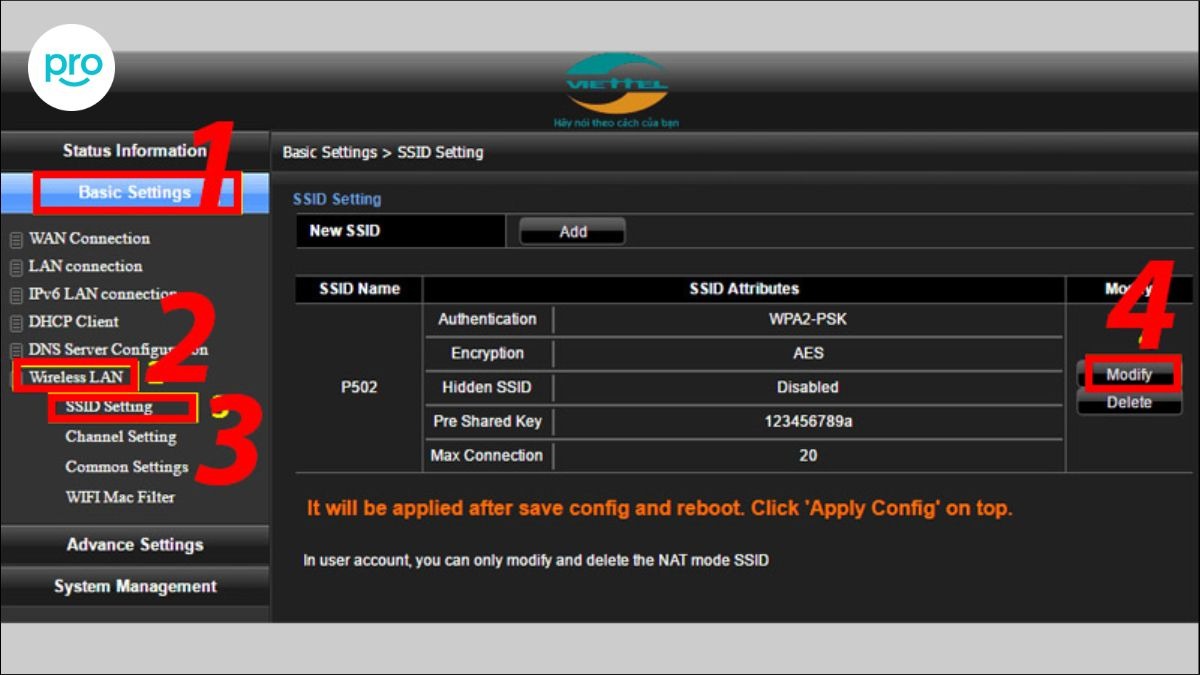Open Channel Setting submenu item
This screenshot has width=1200, height=675.
pos(121,437)
